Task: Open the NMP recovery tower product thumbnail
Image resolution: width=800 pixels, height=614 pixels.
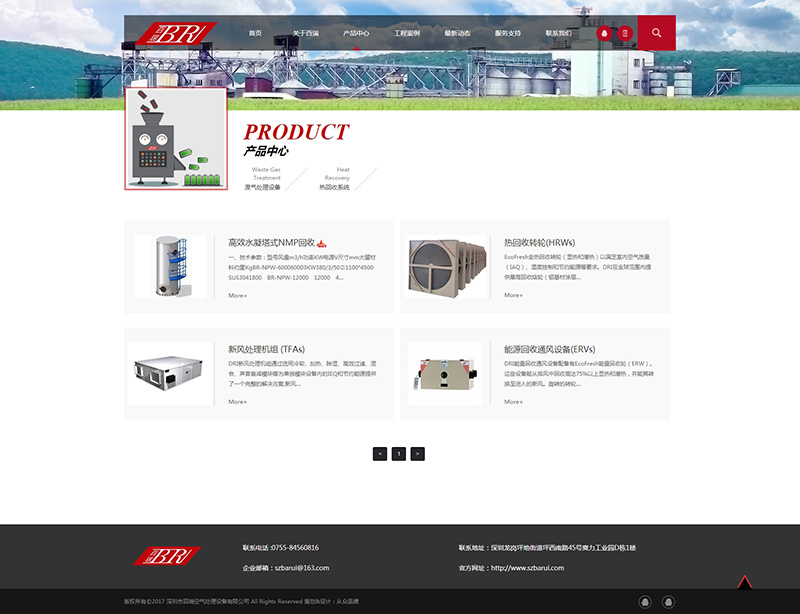Action: (170, 266)
